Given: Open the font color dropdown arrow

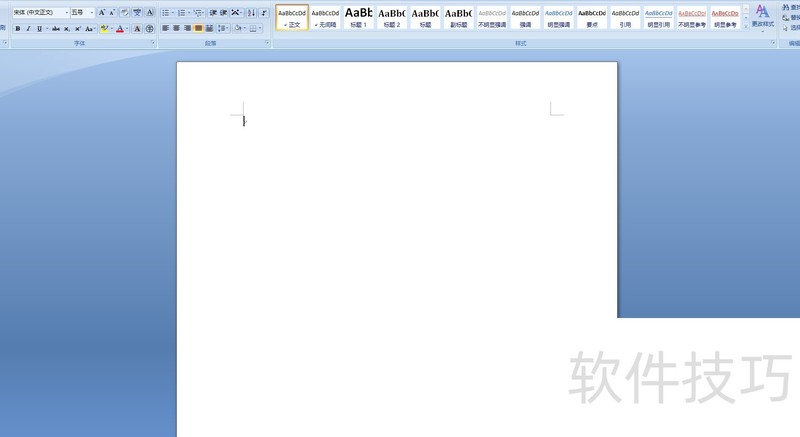Looking at the screenshot, I should (127, 29).
